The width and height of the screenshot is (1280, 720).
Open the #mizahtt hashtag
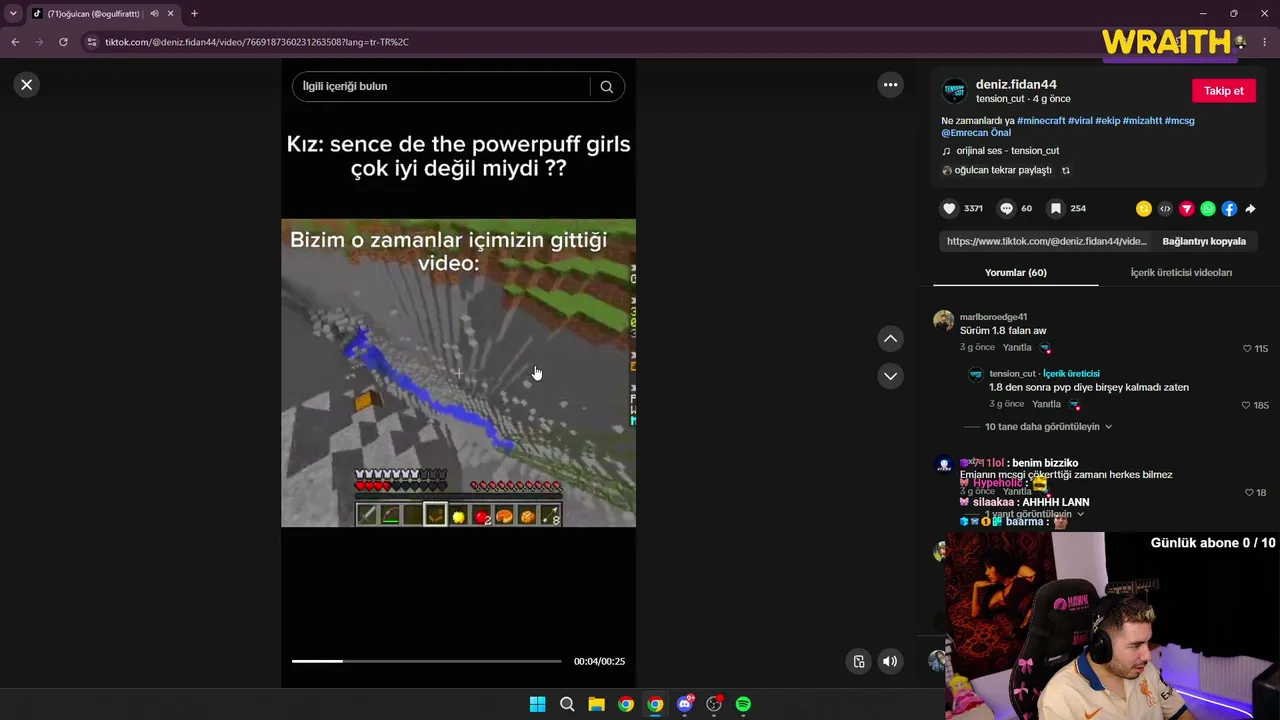(x=1142, y=121)
